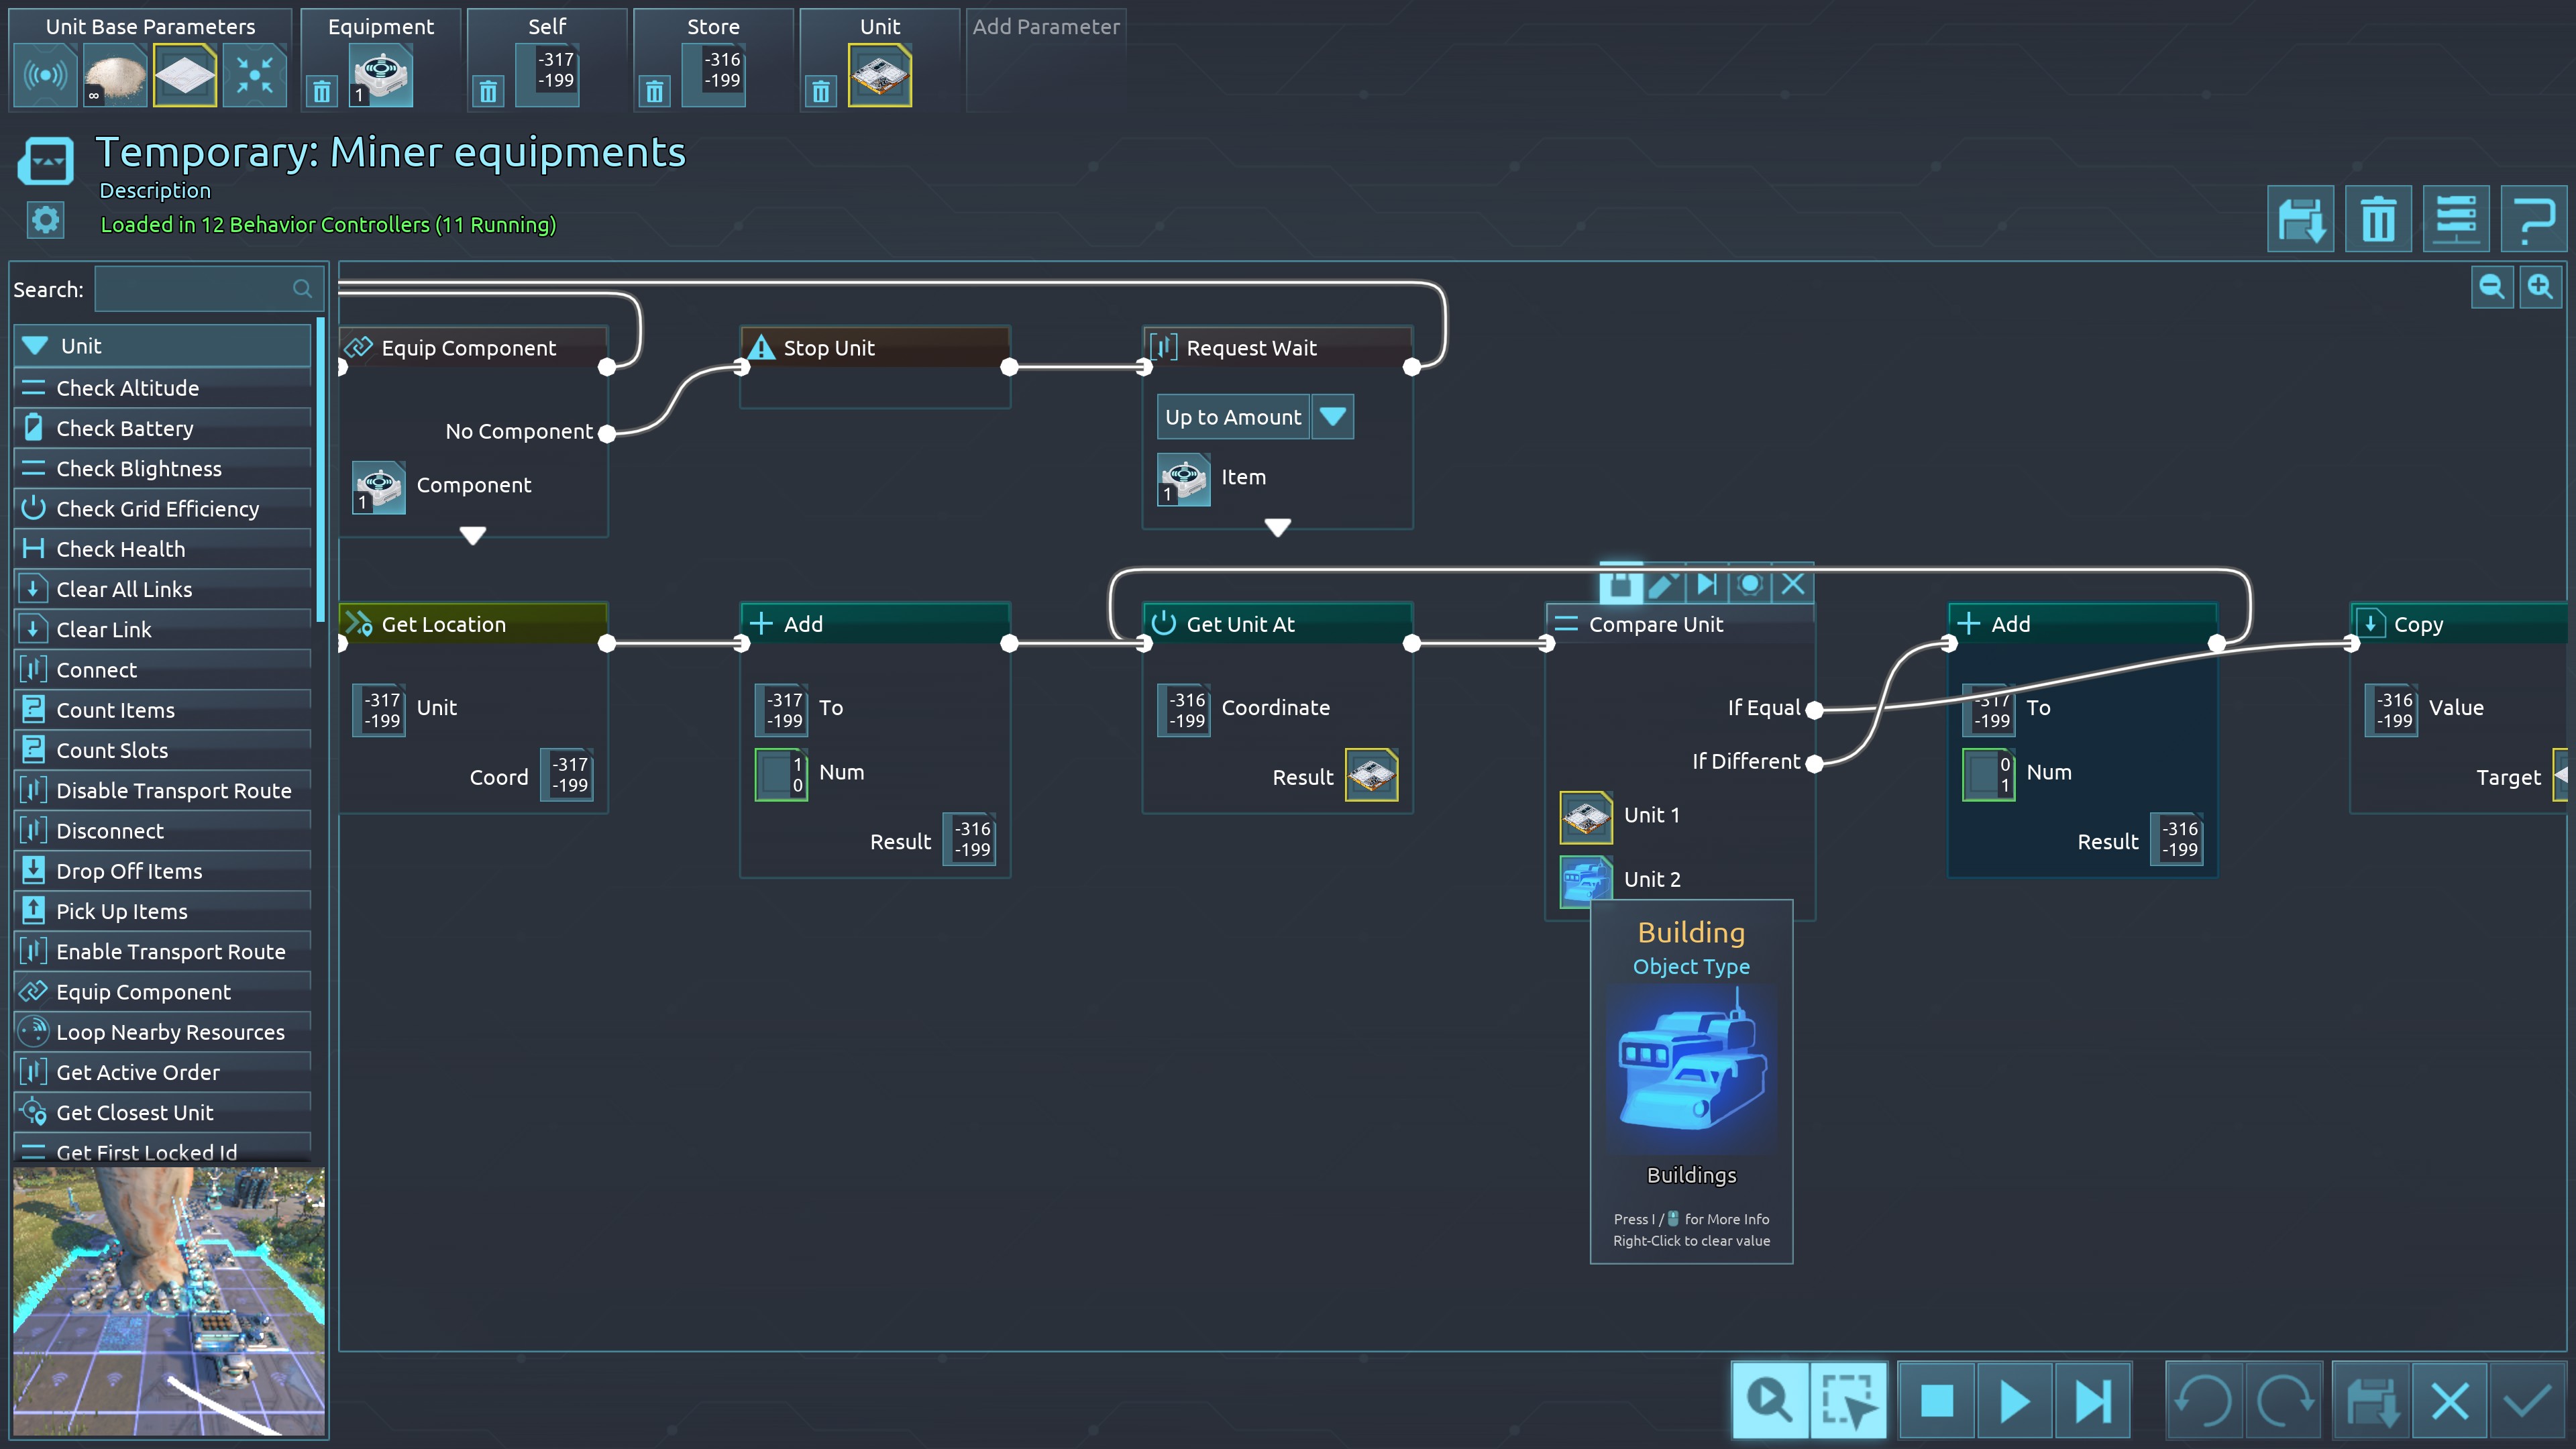The height and width of the screenshot is (1449, 2576).
Task: Click Add Parameter button
Action: [x=1045, y=27]
